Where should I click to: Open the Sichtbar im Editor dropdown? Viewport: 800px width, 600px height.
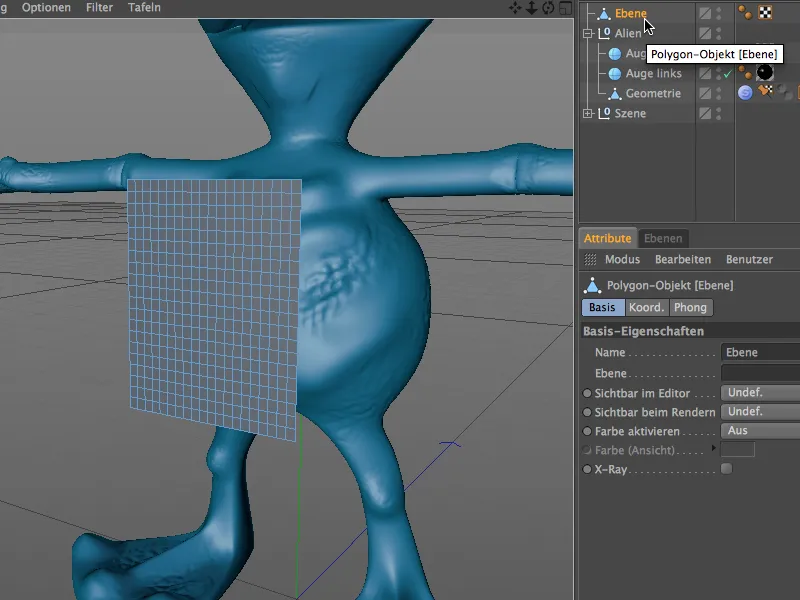click(x=760, y=393)
